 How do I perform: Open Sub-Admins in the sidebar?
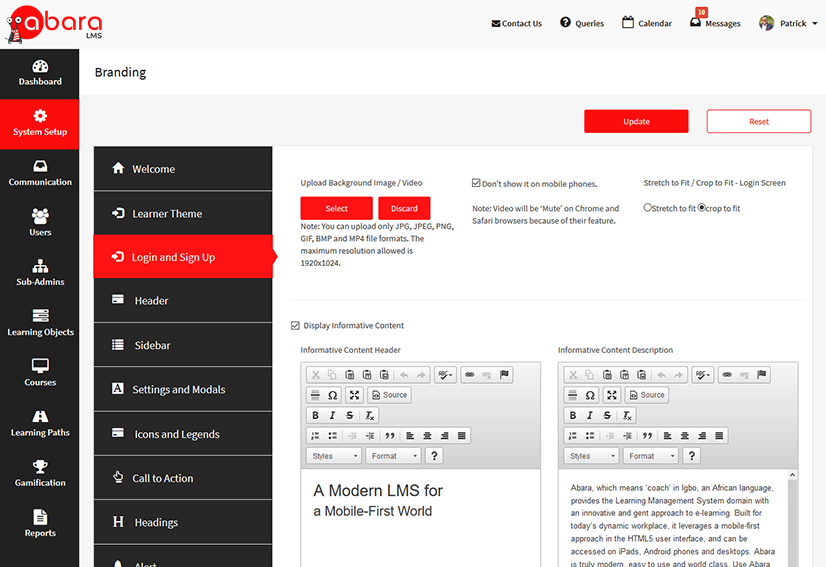(40, 273)
